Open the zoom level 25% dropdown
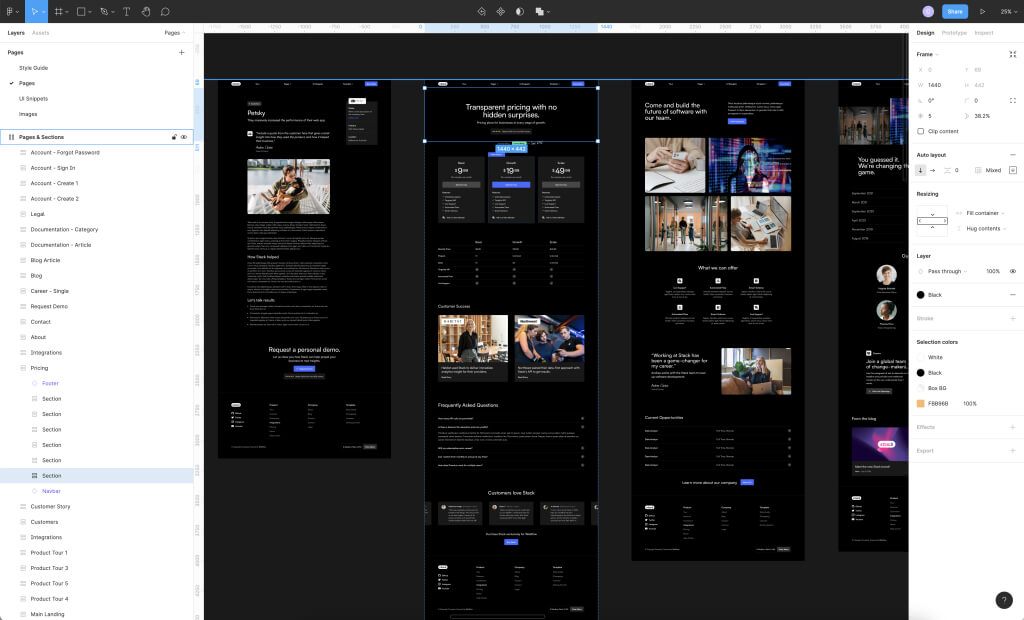The height and width of the screenshot is (620, 1024). (1008, 11)
